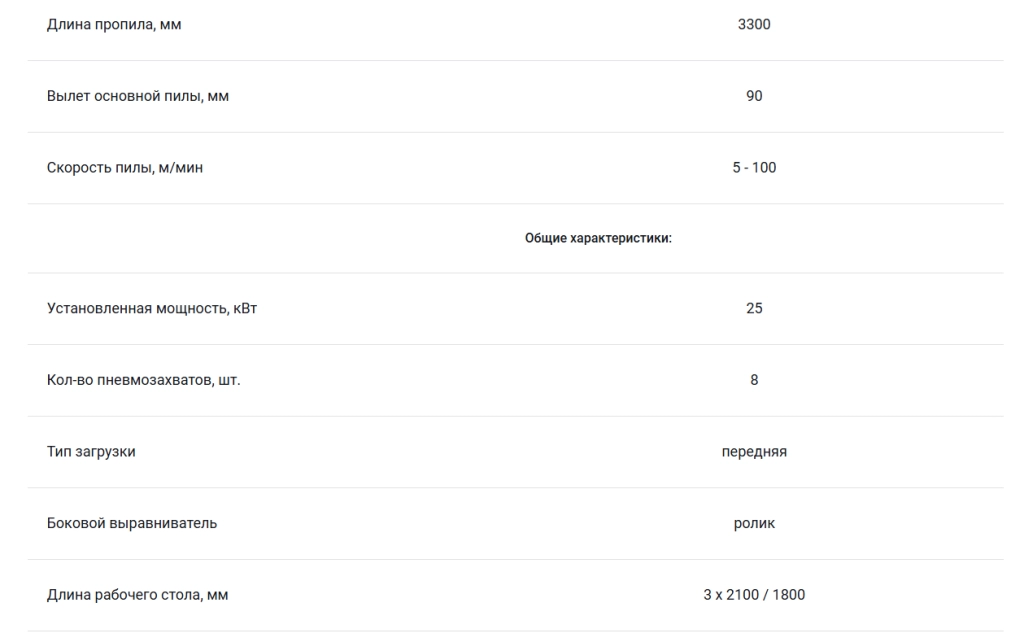The image size is (1024, 642).
Task: Select the saw speed value 5 - 100
Action: coord(754,167)
